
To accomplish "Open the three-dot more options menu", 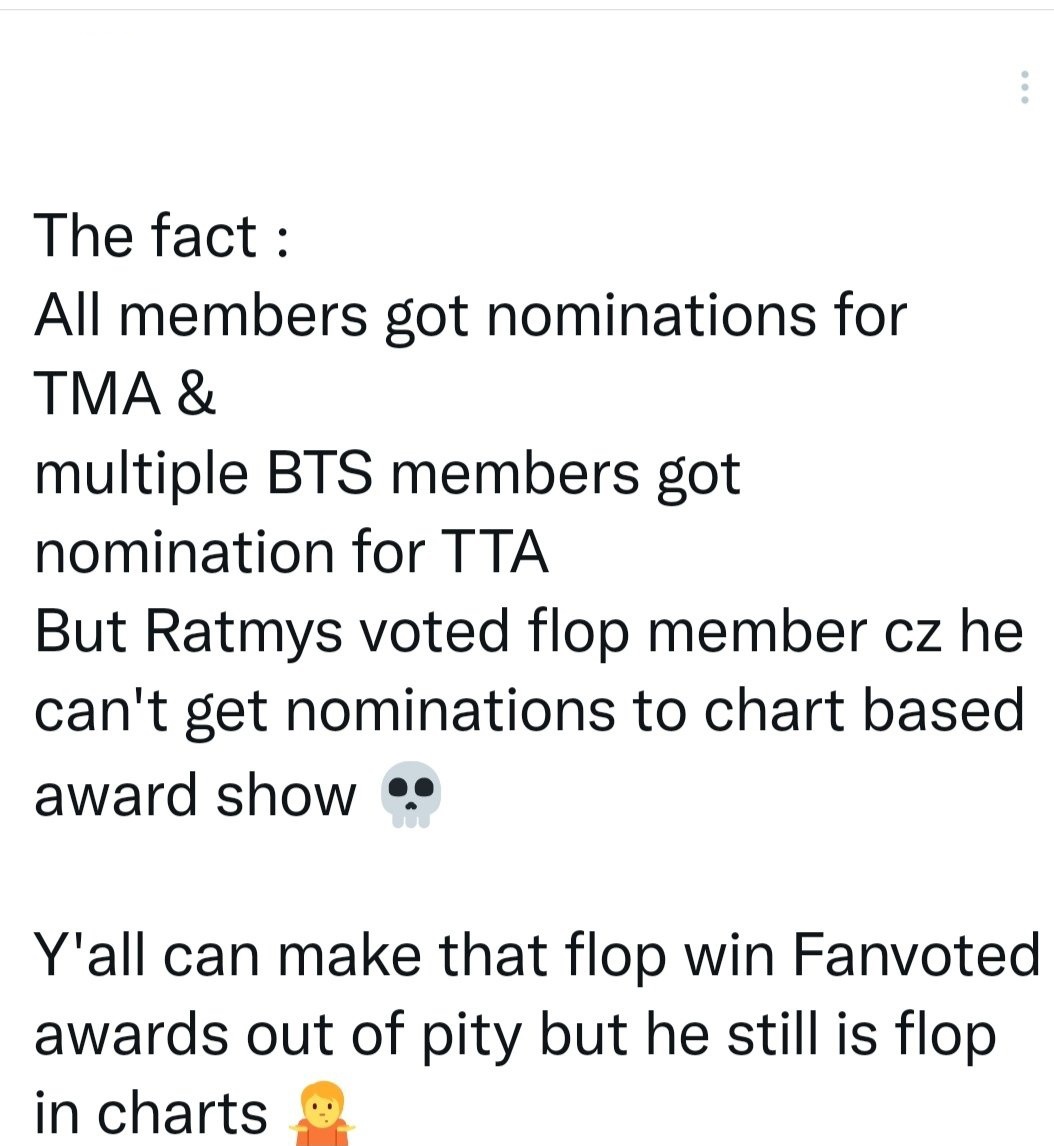I will click(x=1023, y=87).
